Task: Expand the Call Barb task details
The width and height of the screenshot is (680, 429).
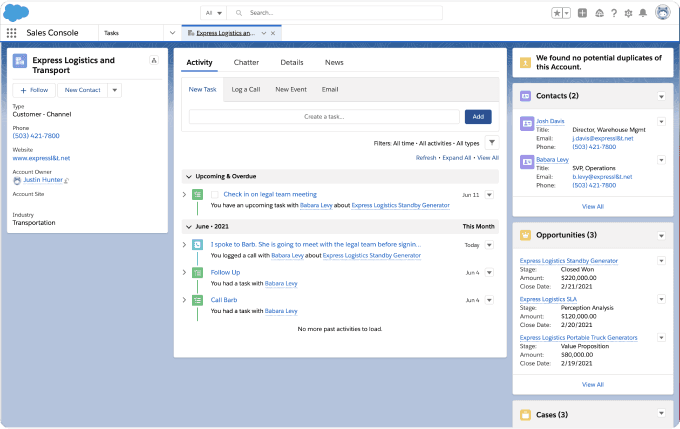Action: [x=184, y=300]
